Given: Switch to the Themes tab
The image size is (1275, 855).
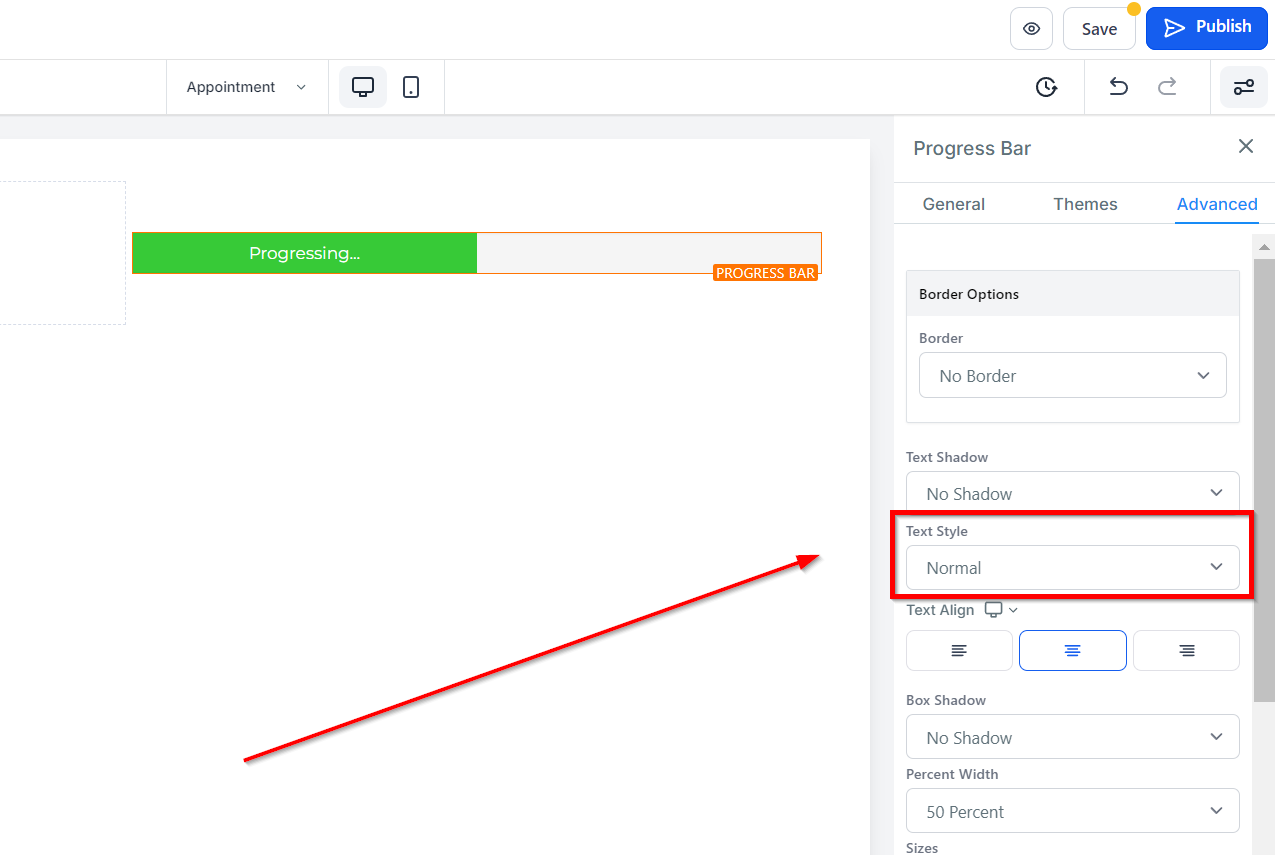Looking at the screenshot, I should pos(1085,204).
